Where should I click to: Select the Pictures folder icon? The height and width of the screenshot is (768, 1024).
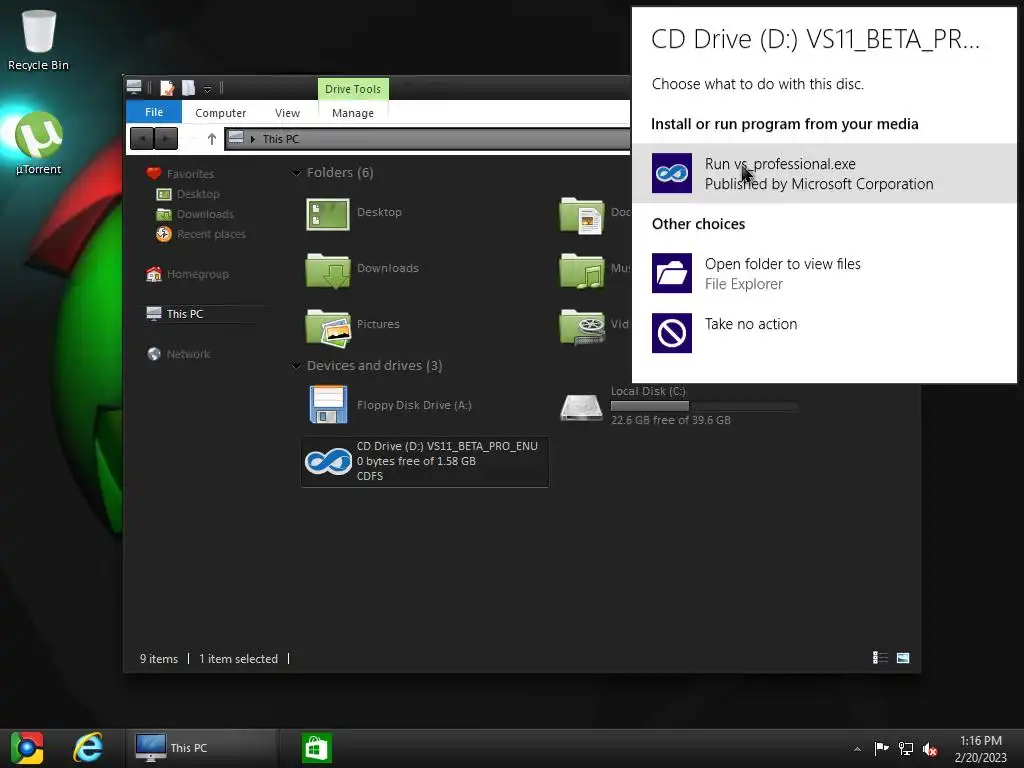pos(327,327)
